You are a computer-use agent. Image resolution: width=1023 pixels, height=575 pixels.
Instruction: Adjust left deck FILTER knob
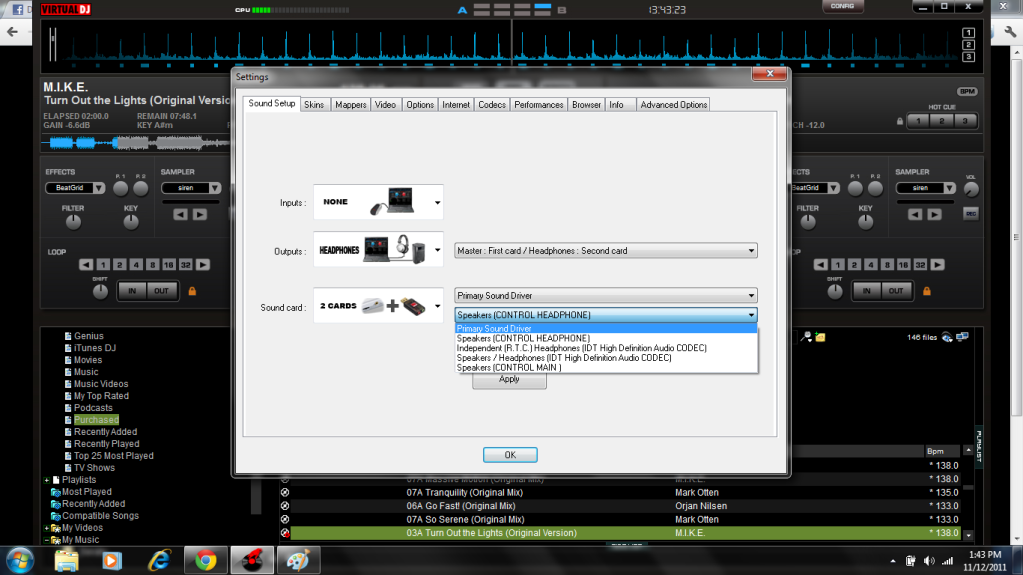pyautogui.click(x=73, y=222)
